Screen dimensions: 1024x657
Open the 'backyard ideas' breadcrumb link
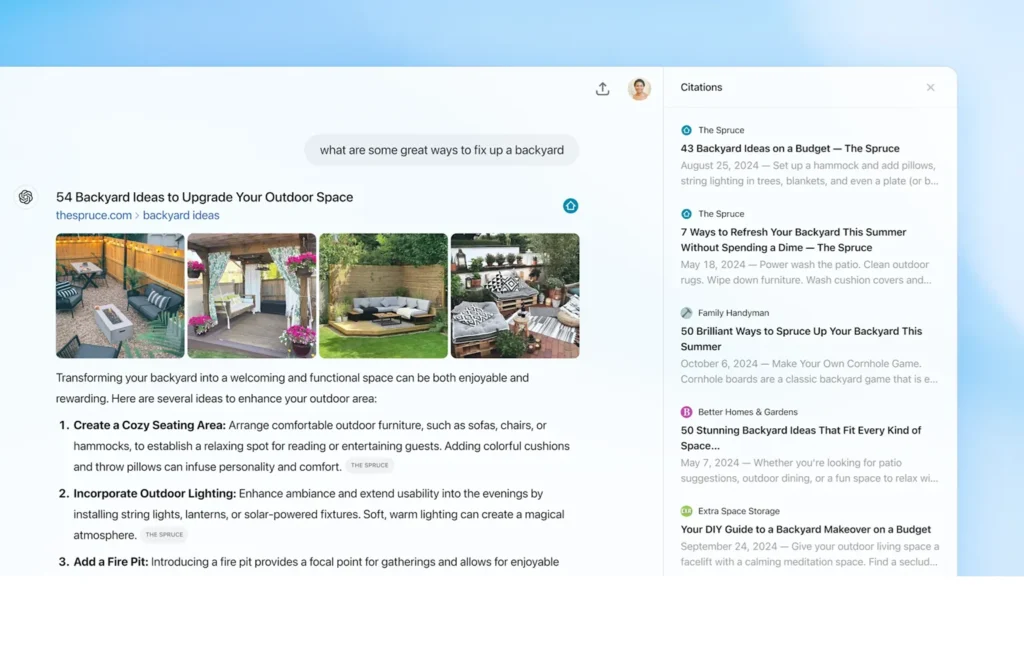[181, 215]
